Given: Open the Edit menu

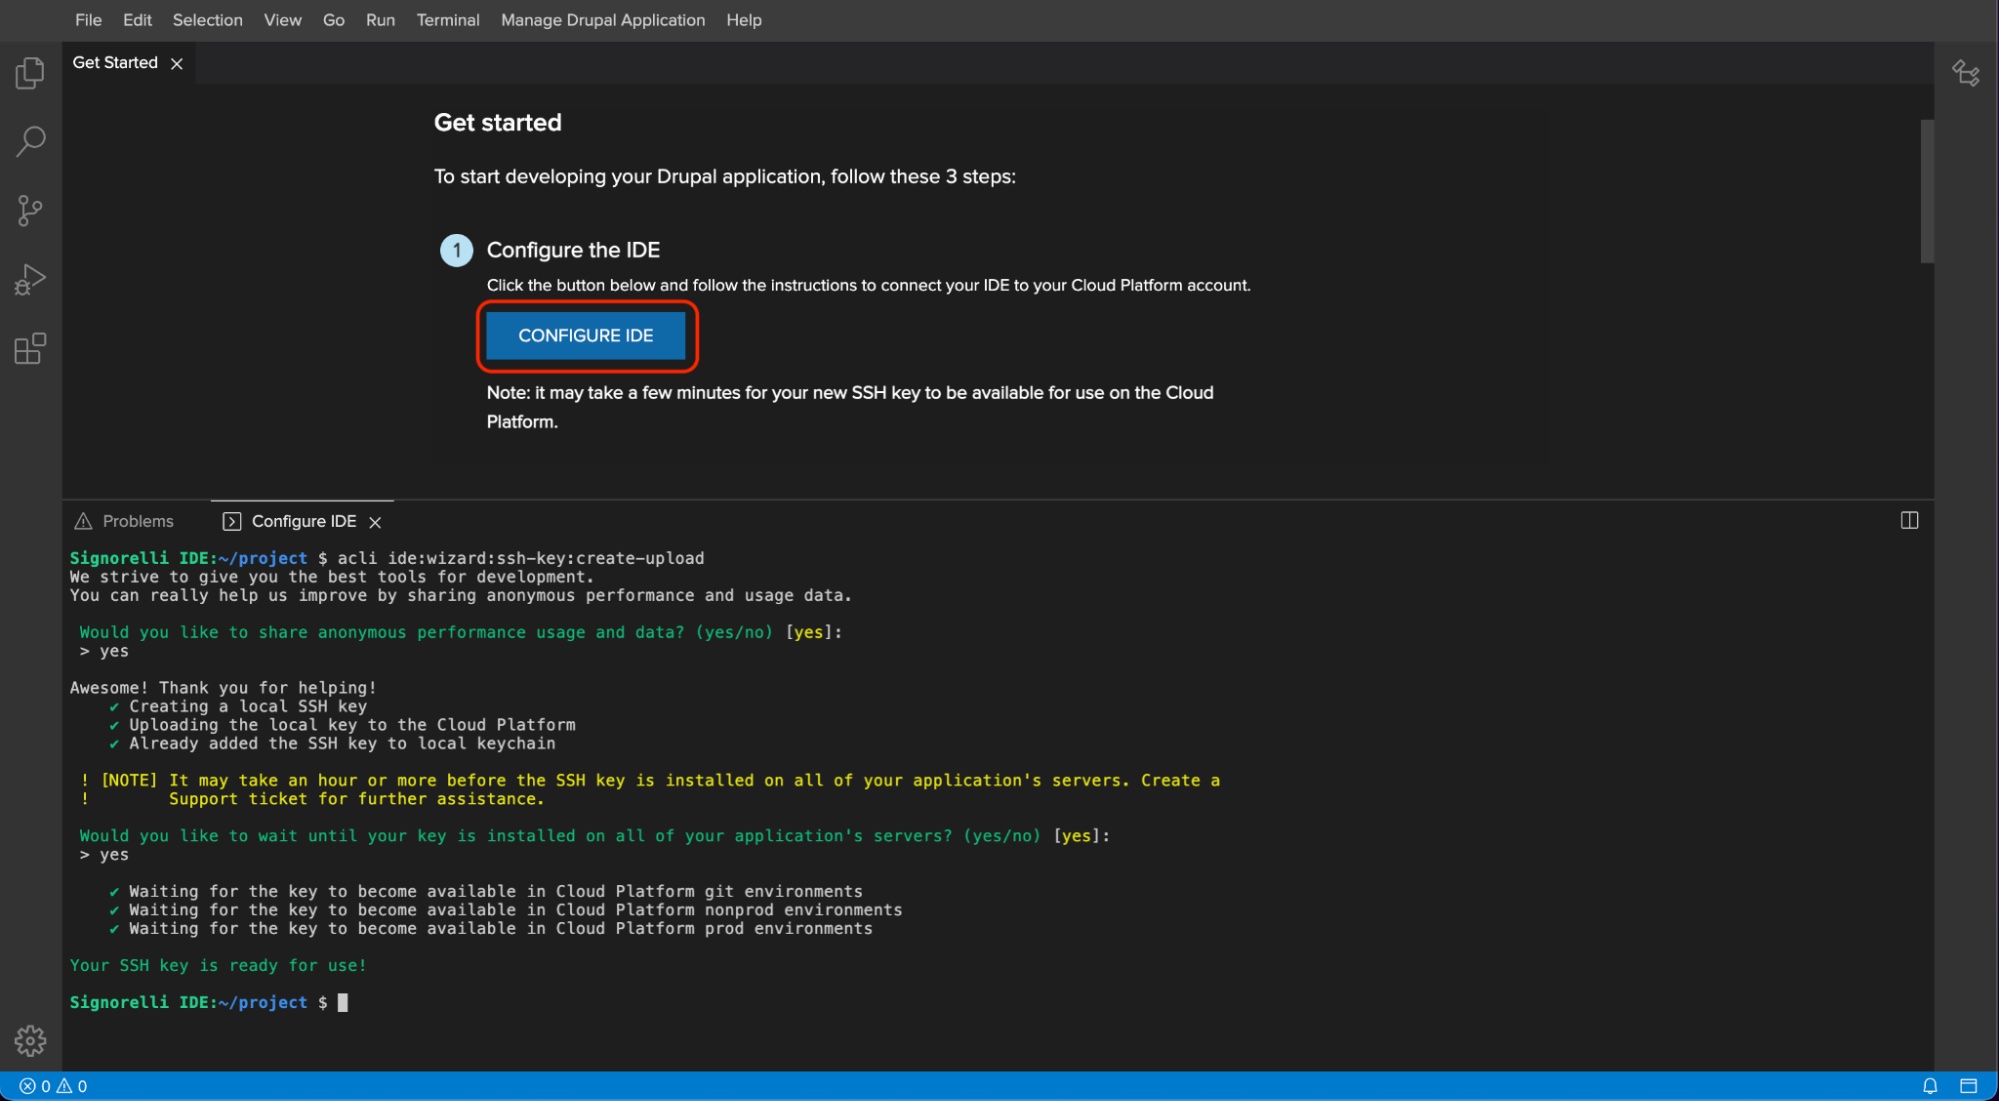Looking at the screenshot, I should click(137, 20).
